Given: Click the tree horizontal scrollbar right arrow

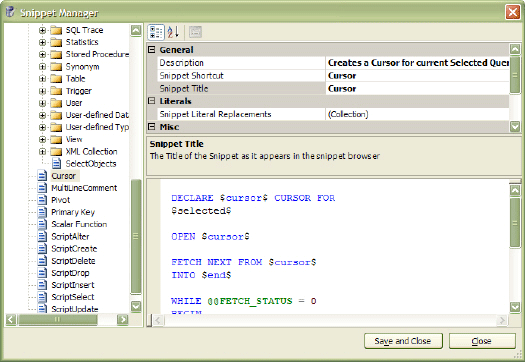Looking at the screenshot, I should point(123,319).
